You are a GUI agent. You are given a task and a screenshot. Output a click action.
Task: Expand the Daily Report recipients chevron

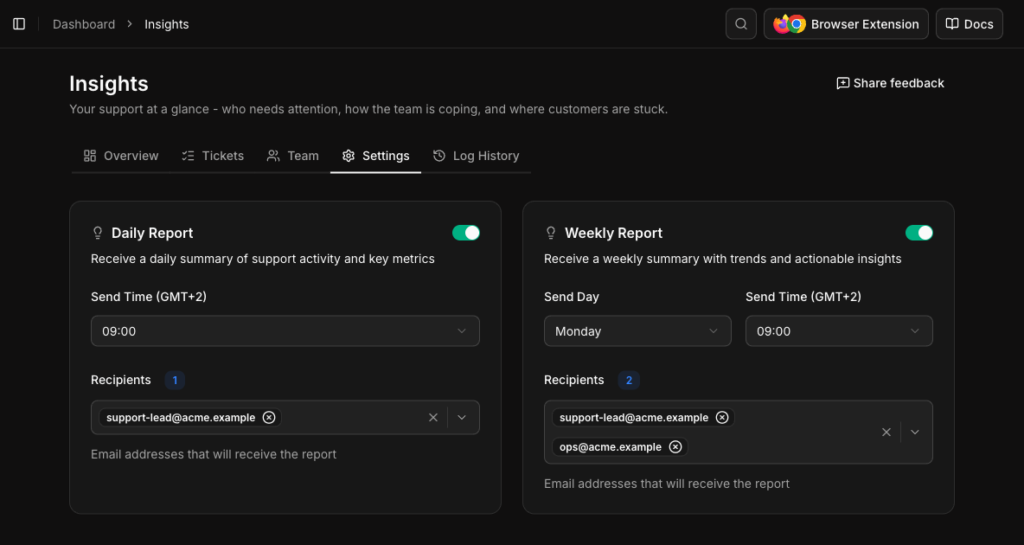point(462,418)
